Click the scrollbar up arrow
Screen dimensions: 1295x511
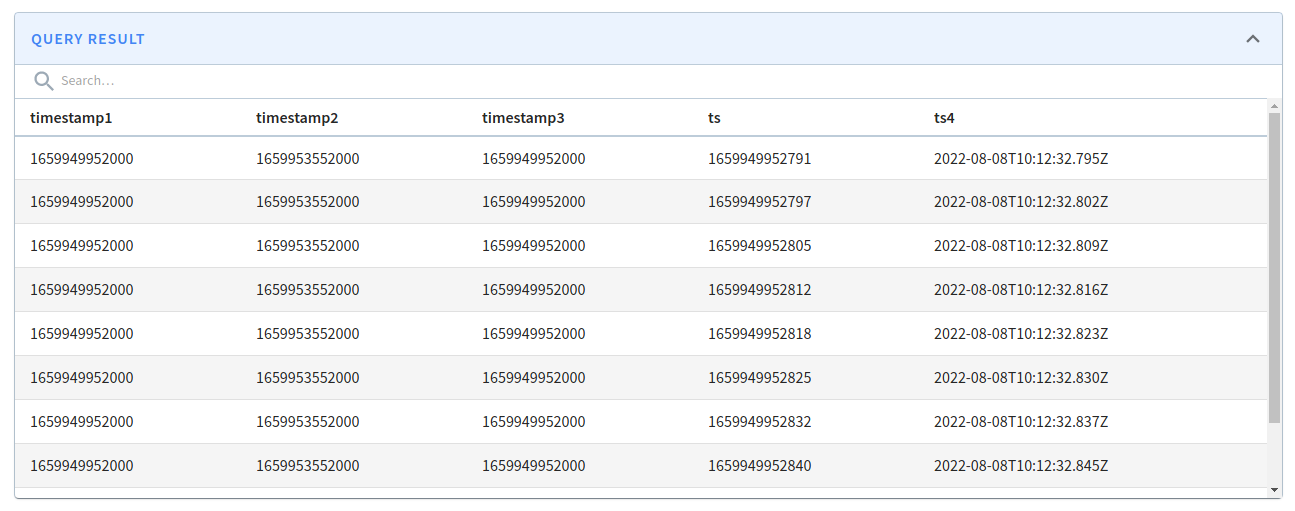pyautogui.click(x=1274, y=105)
